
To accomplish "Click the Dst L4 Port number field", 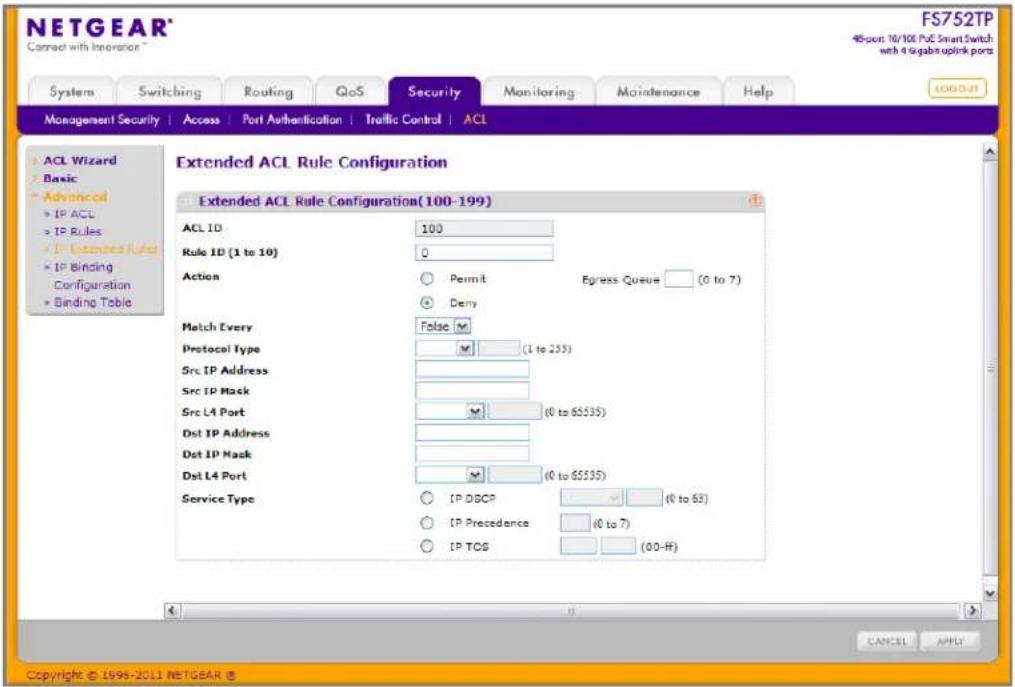I will point(515,475).
